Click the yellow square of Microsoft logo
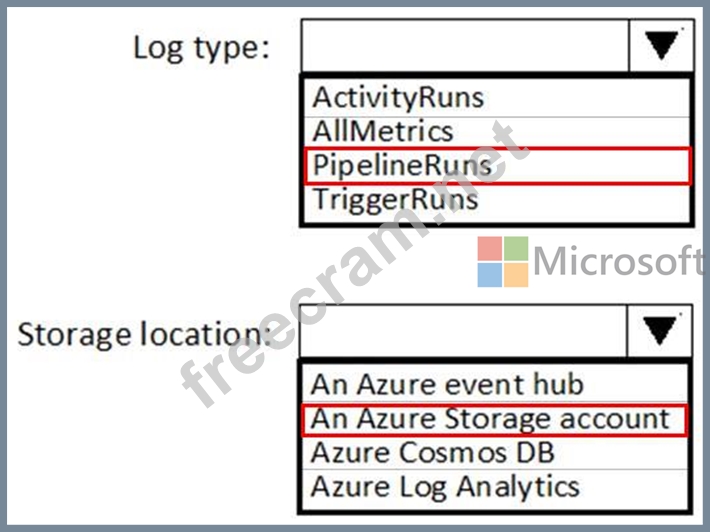Image resolution: width=710 pixels, height=532 pixels. (x=516, y=275)
